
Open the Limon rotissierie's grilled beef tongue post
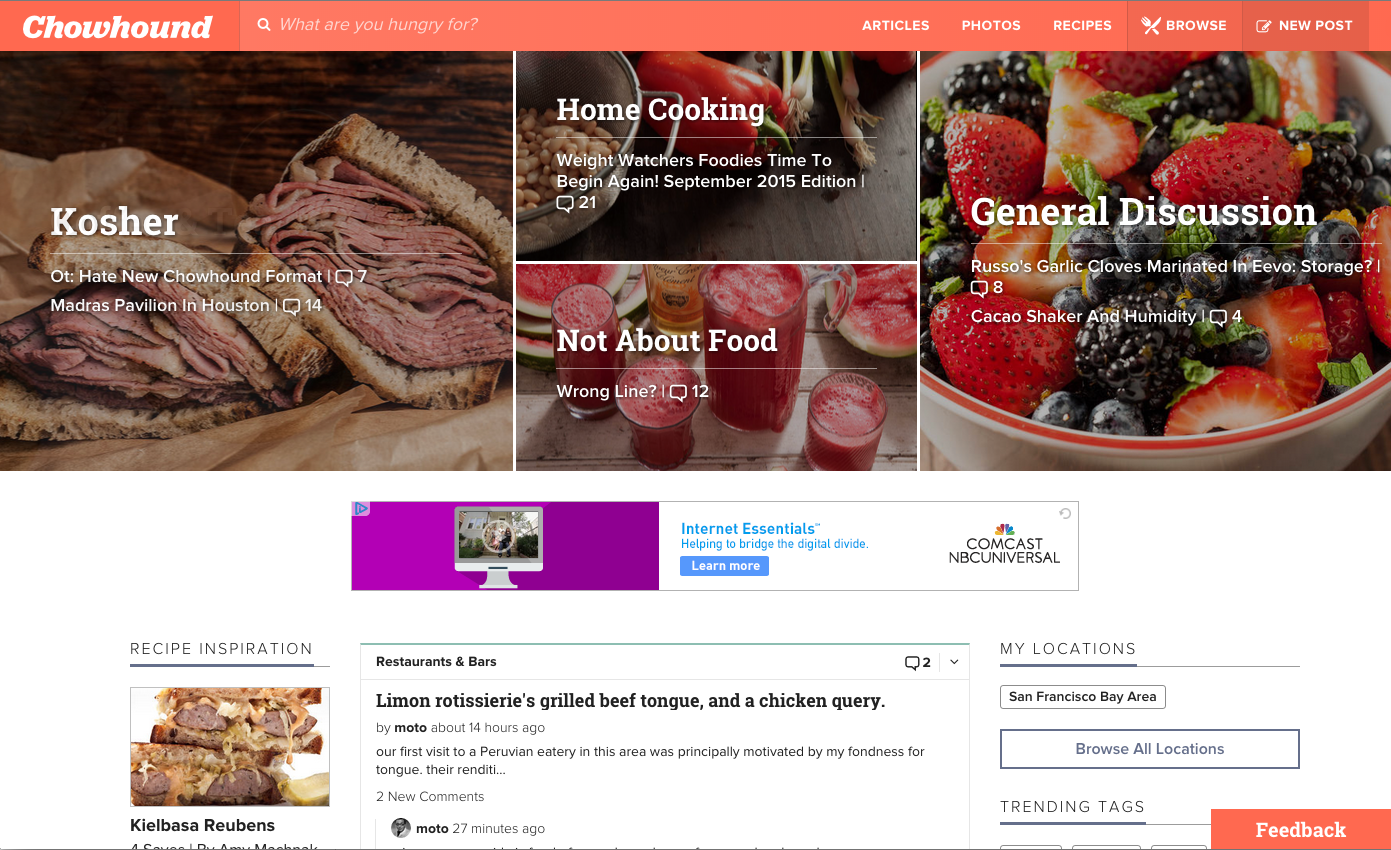[631, 701]
